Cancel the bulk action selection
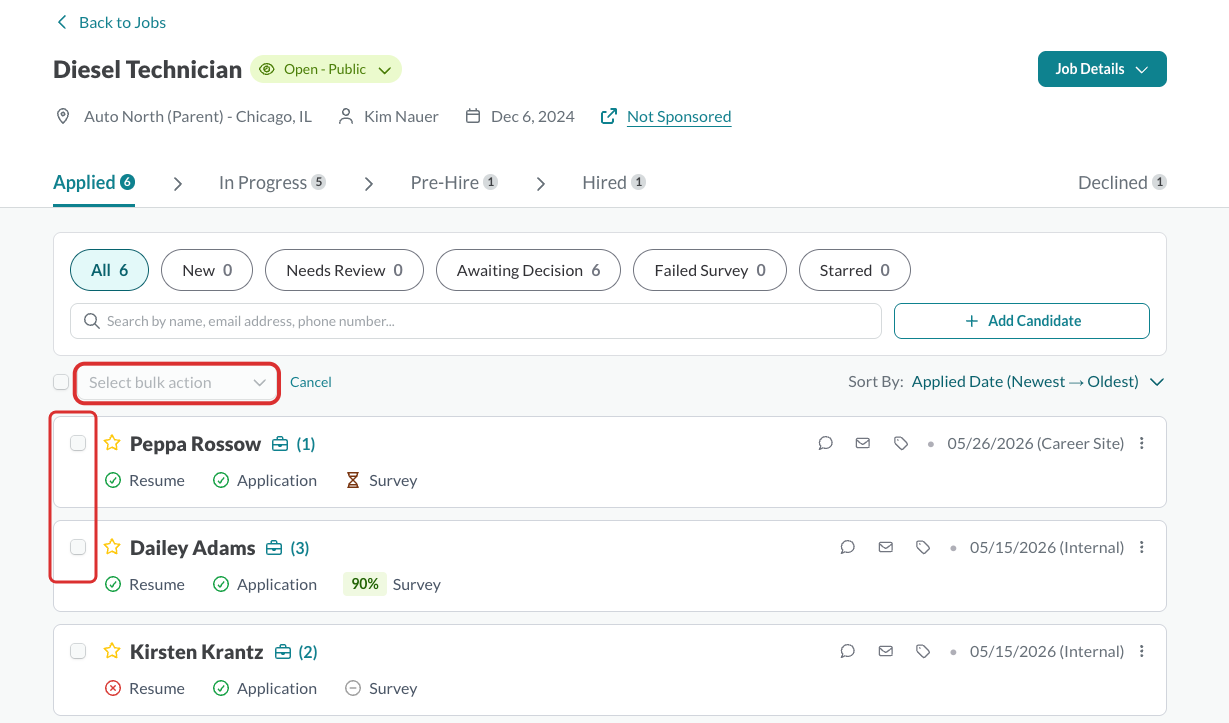Screen dimensions: 1229x723 click(x=311, y=382)
